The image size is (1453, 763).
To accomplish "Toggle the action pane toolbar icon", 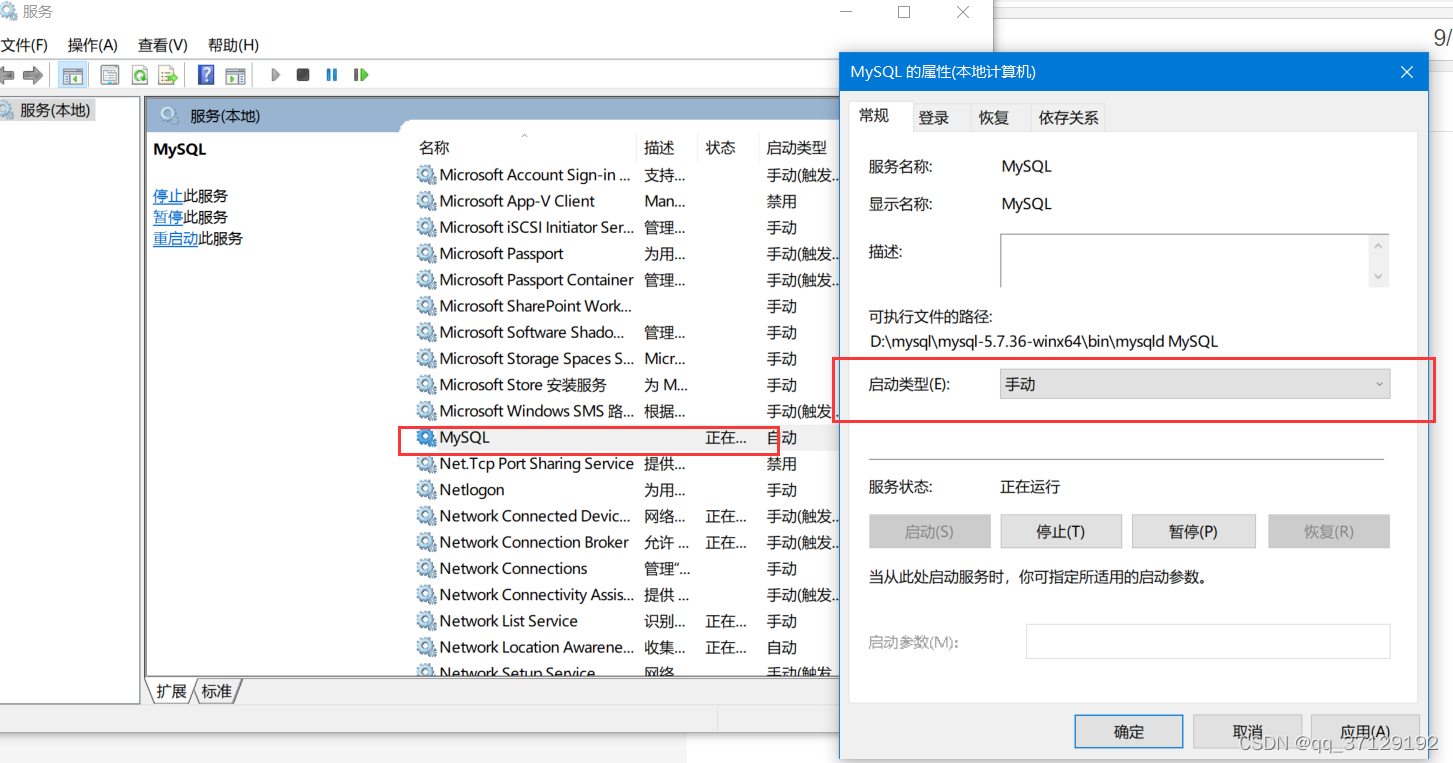I will [x=235, y=75].
